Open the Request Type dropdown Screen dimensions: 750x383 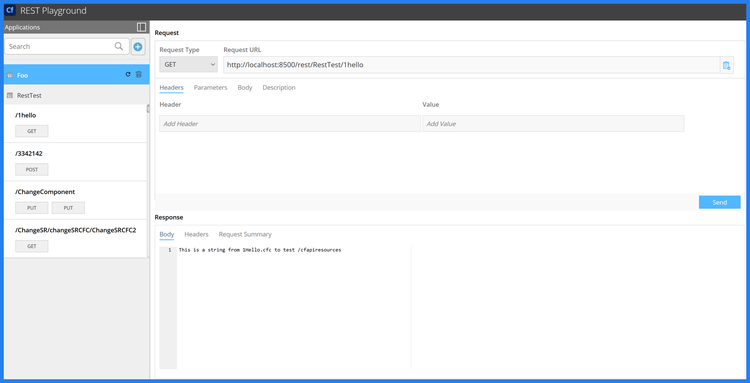[188, 65]
